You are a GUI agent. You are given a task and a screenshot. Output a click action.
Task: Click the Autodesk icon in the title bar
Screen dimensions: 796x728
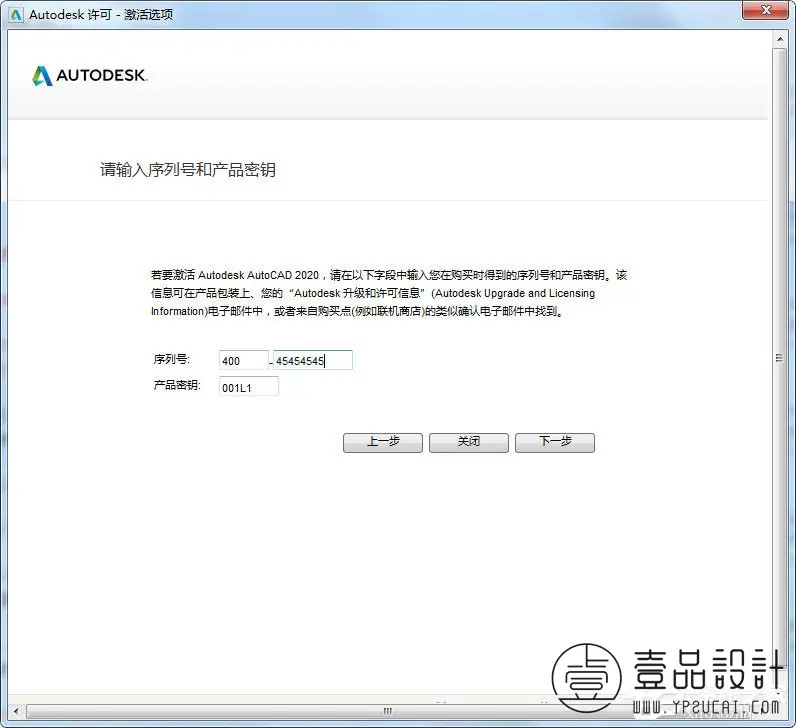[x=16, y=15]
